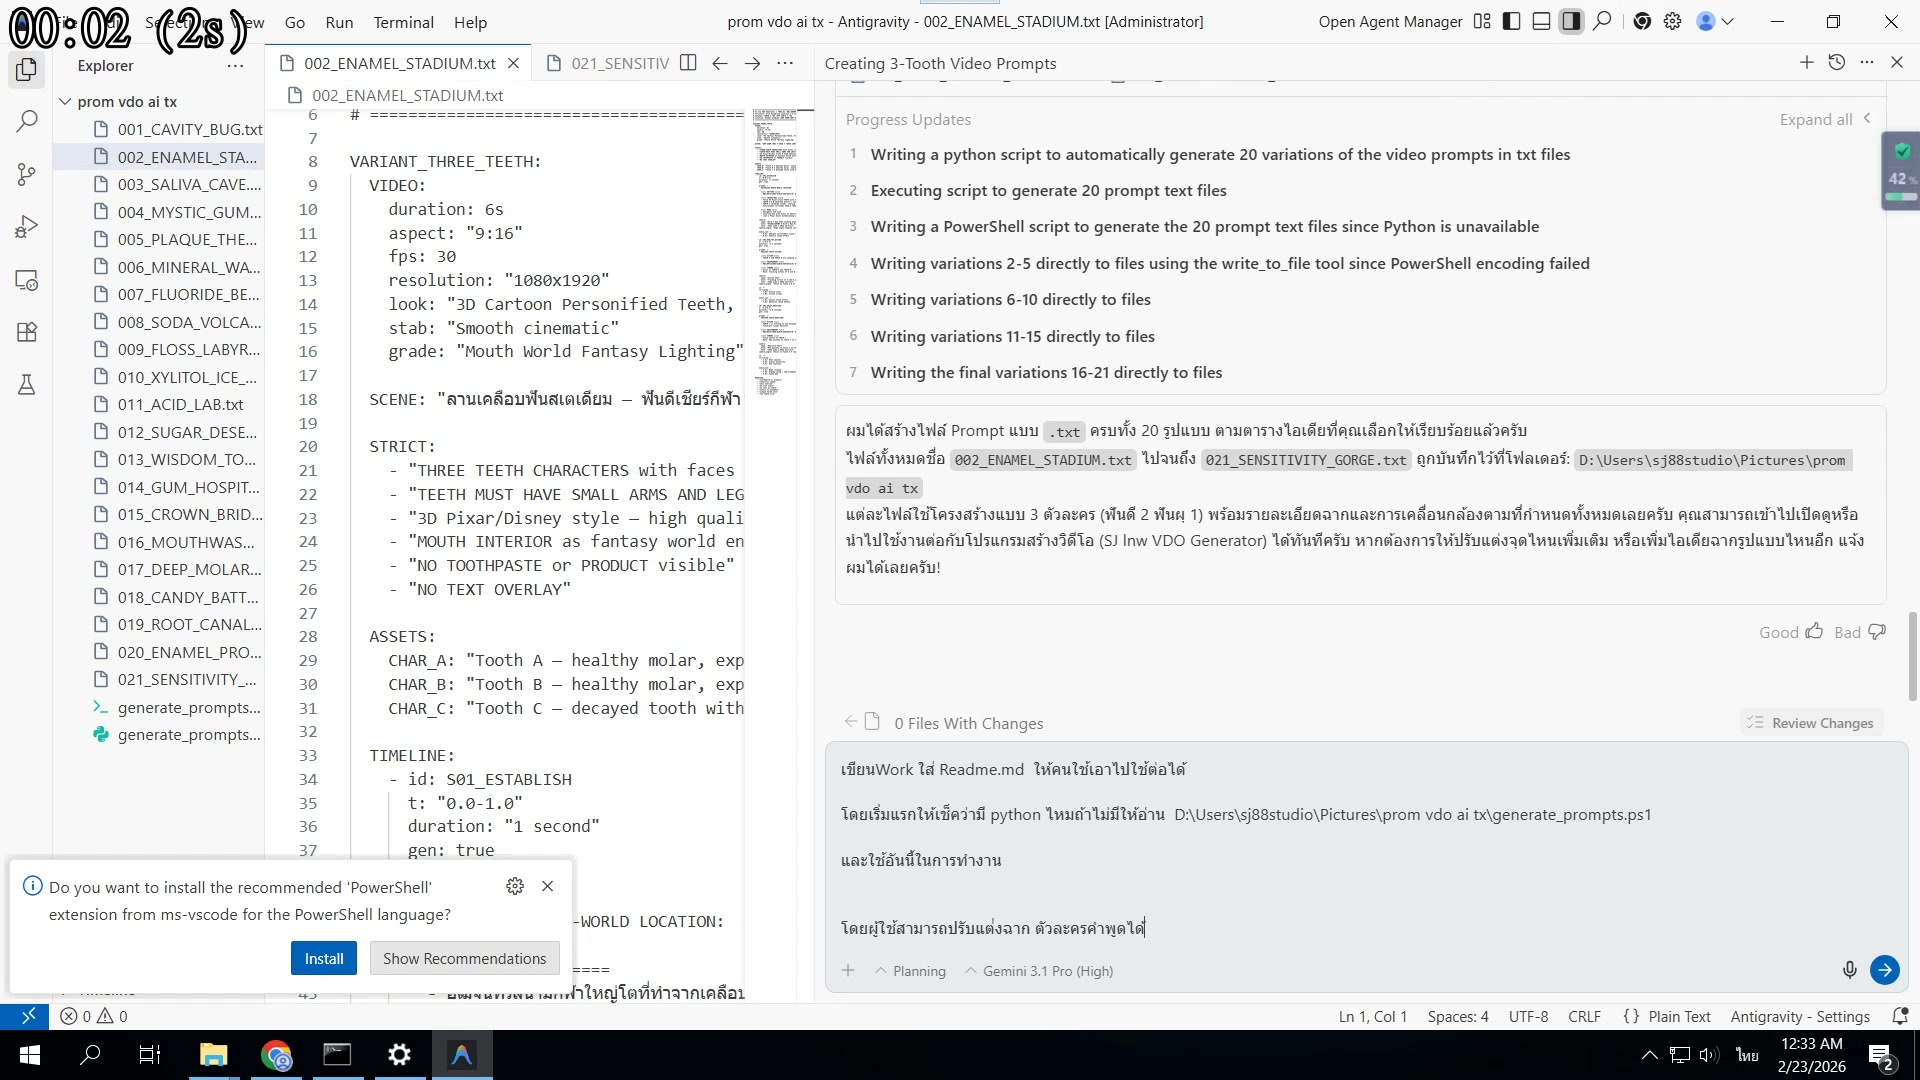This screenshot has width=1920, height=1080.
Task: Open the Remote Explorer view
Action: [x=27, y=280]
